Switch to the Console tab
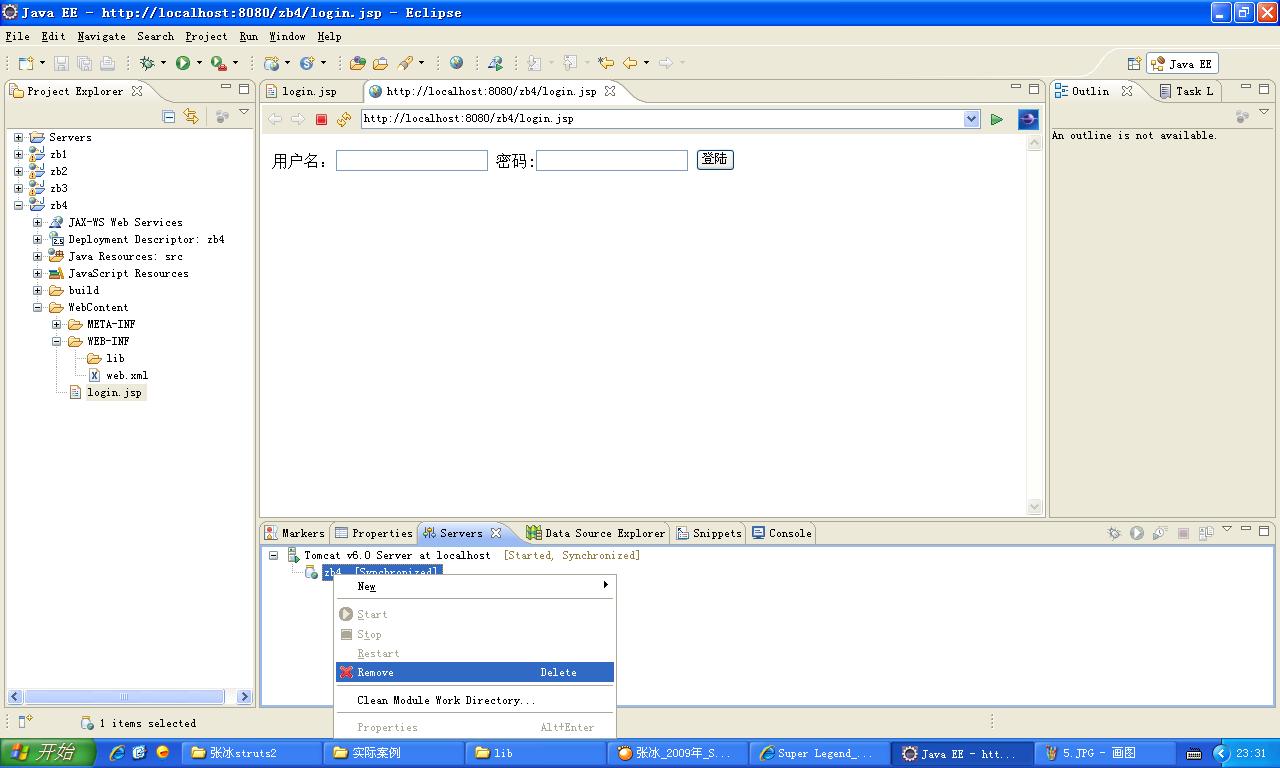This screenshot has height=768, width=1280. (781, 533)
